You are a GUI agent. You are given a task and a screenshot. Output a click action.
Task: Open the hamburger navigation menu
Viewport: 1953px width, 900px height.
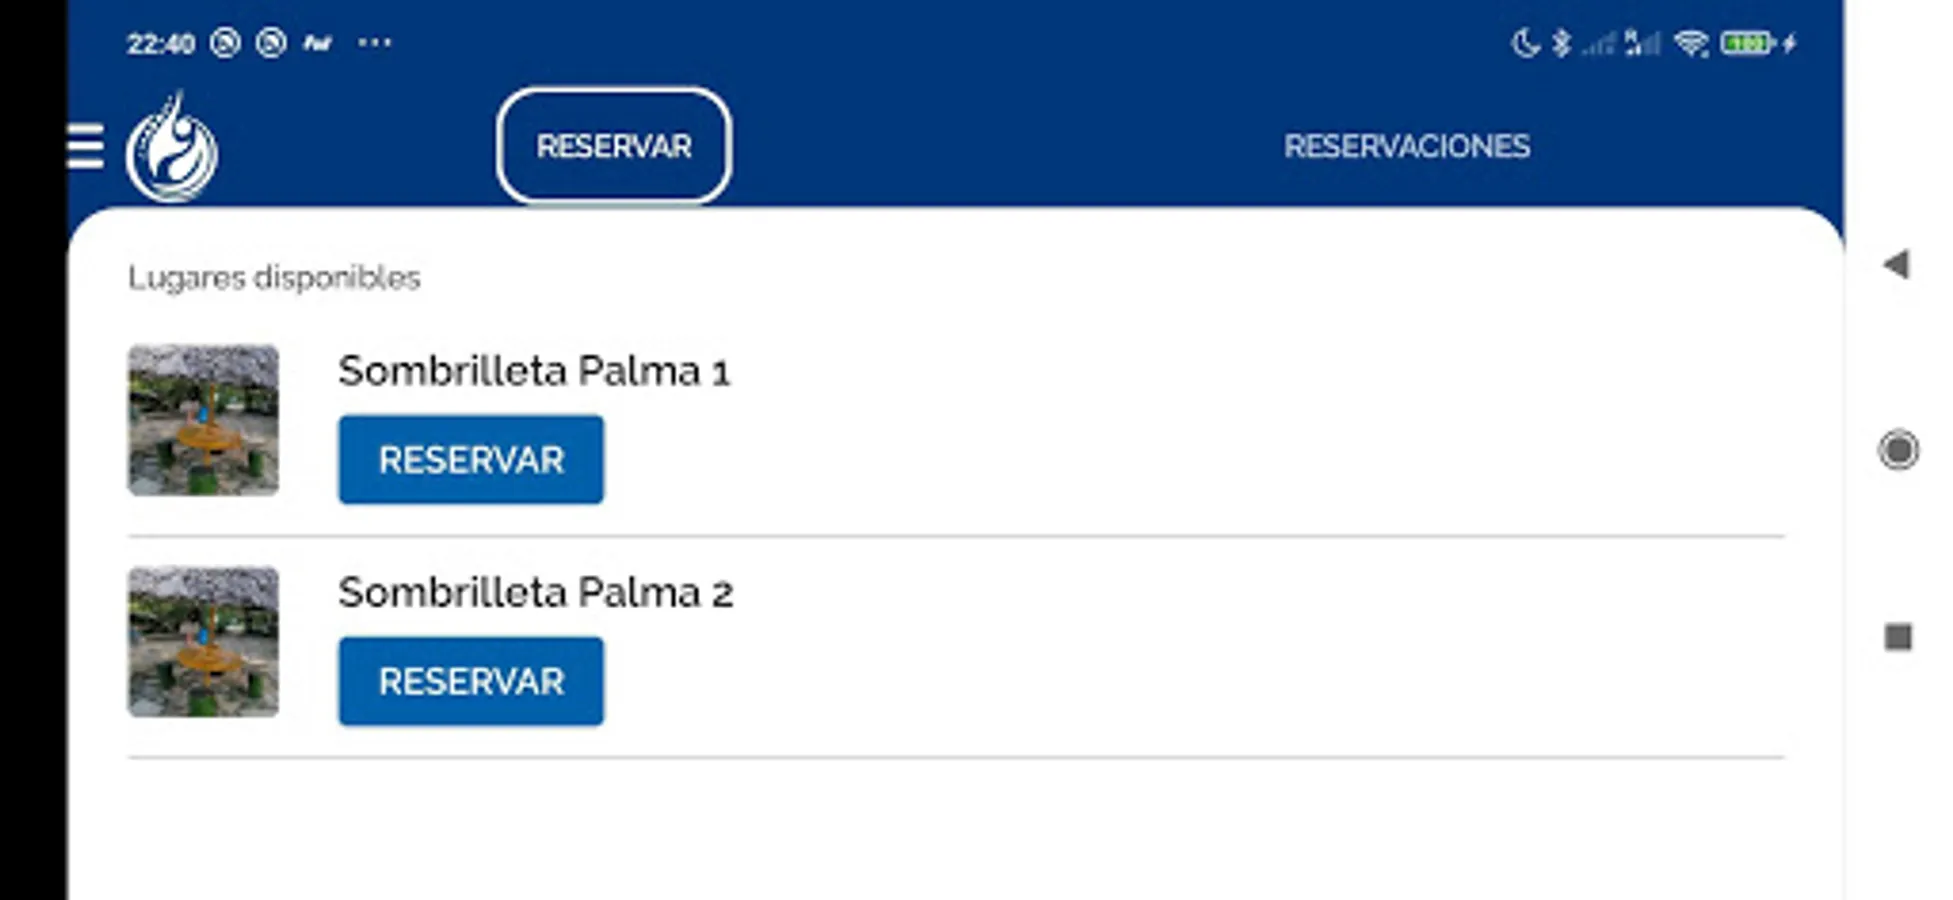86,147
